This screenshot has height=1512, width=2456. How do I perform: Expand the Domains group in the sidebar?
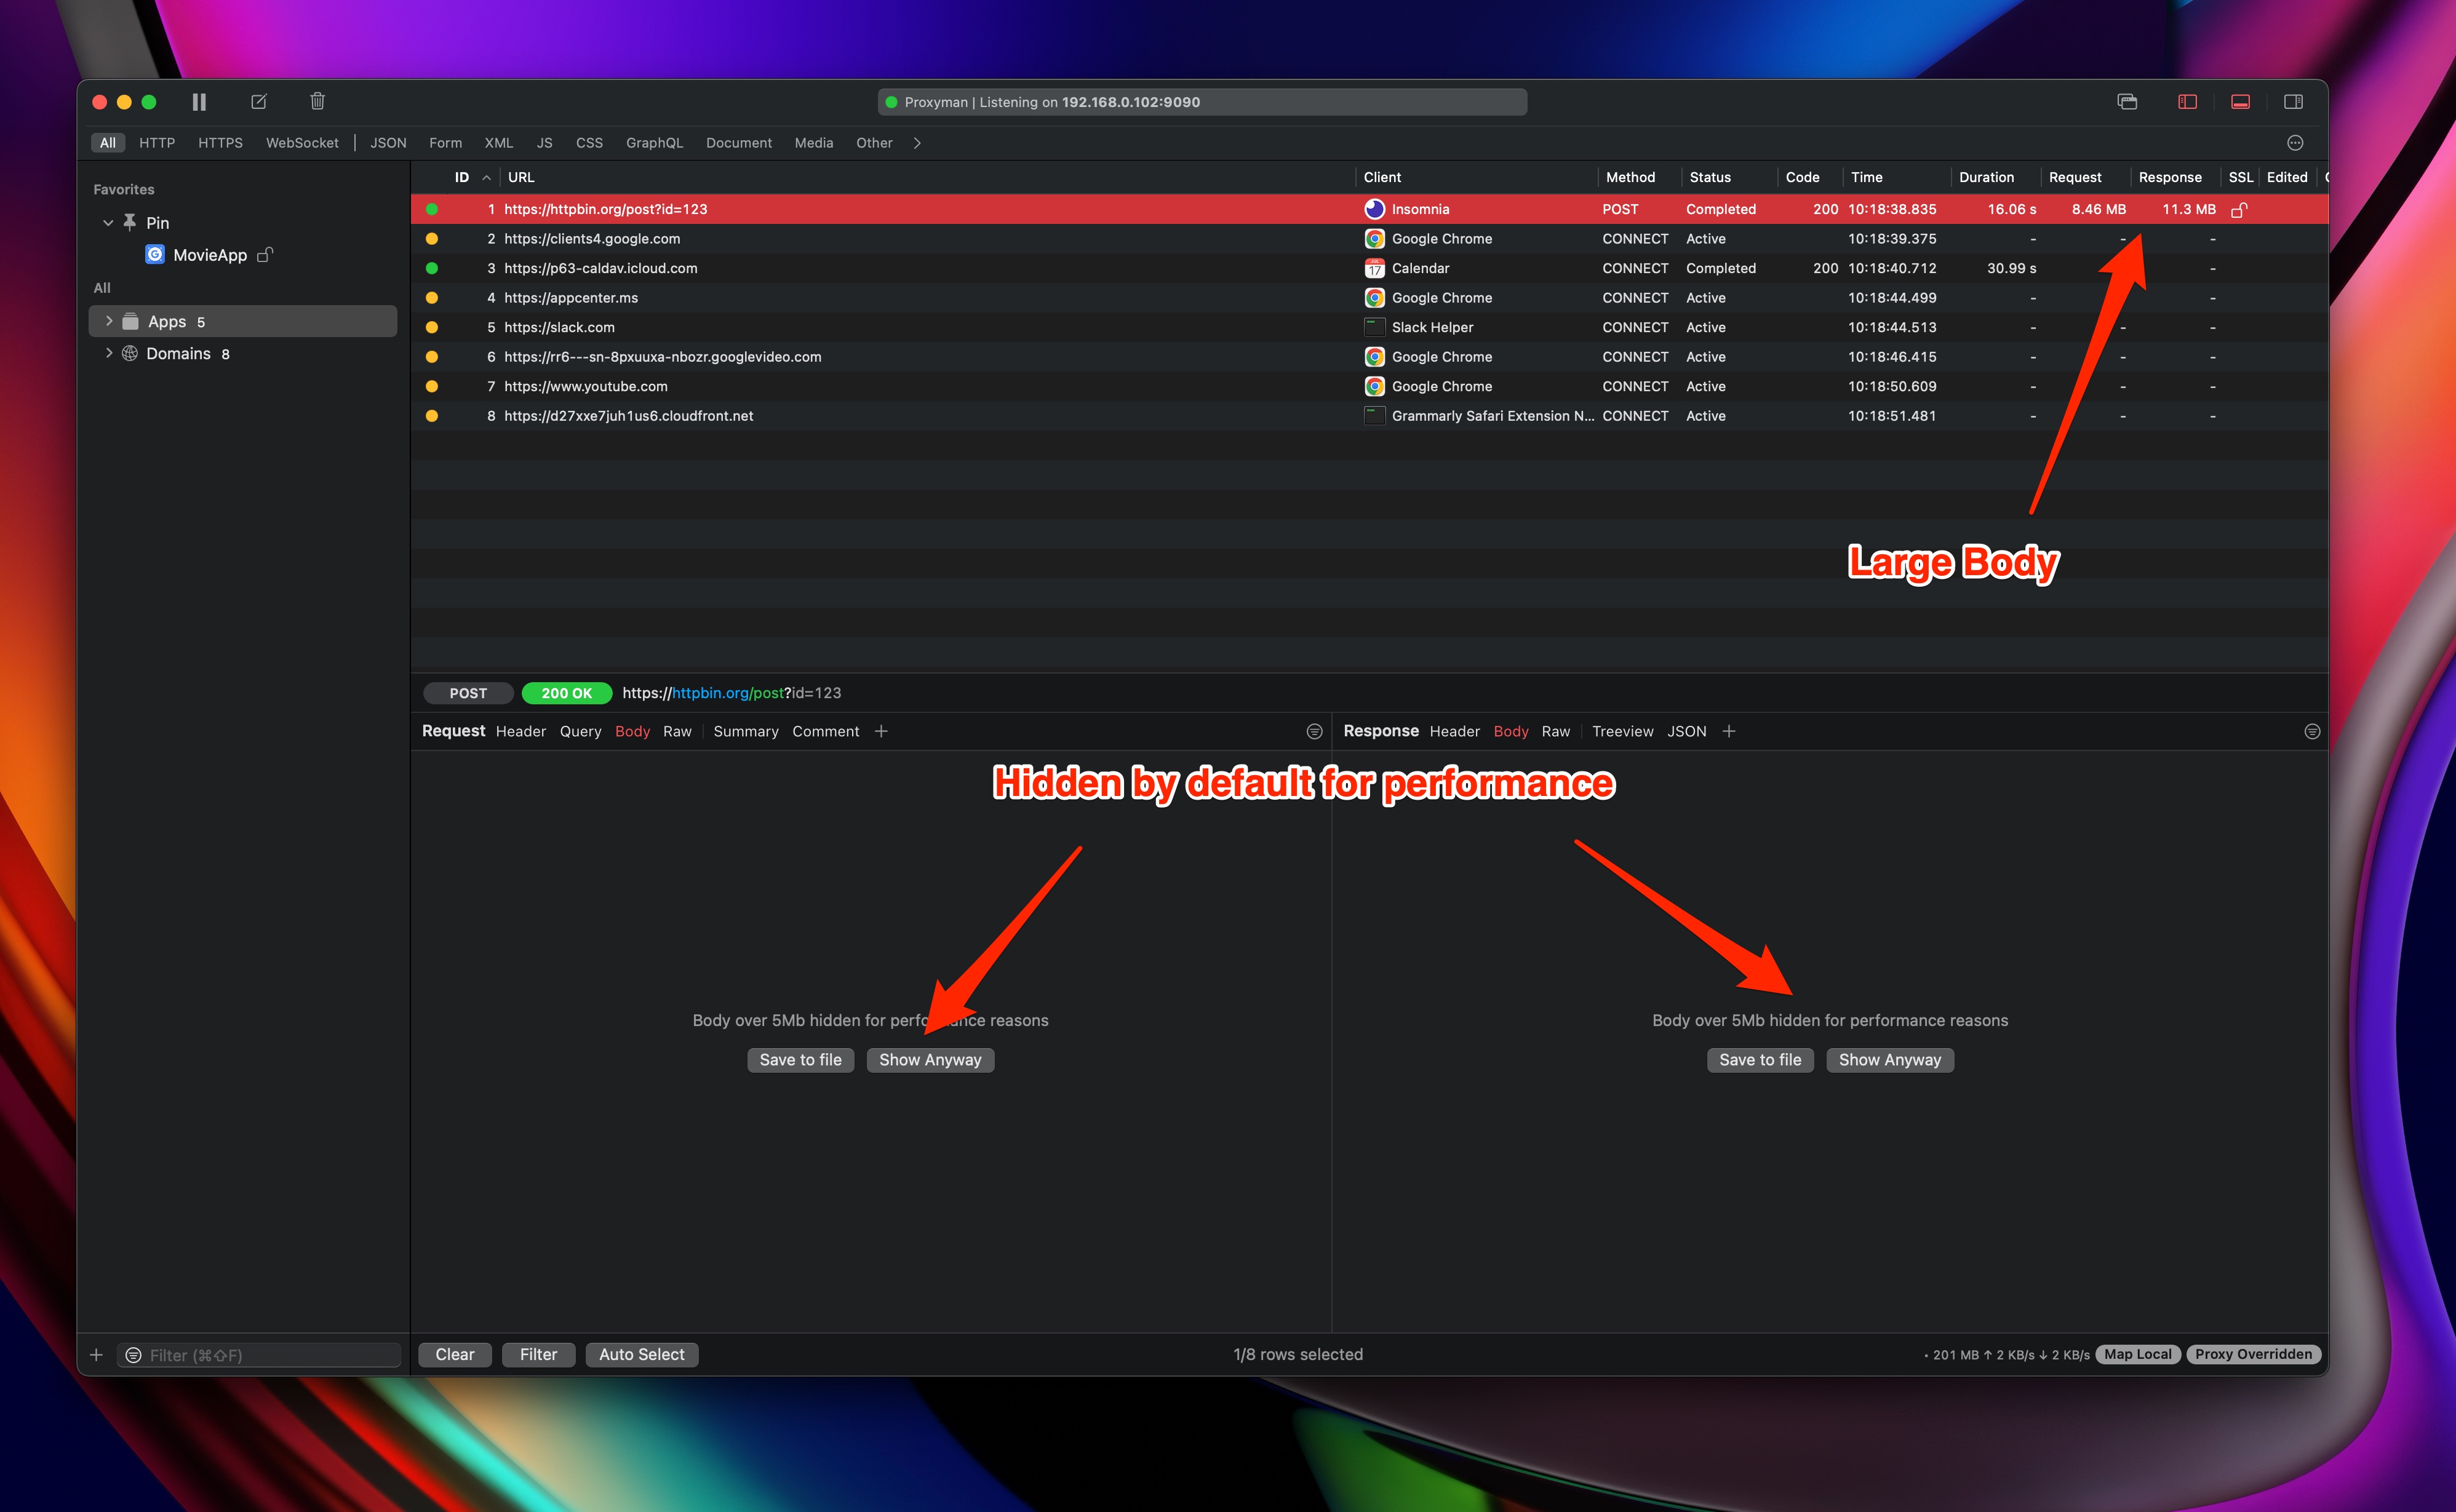(x=110, y=353)
